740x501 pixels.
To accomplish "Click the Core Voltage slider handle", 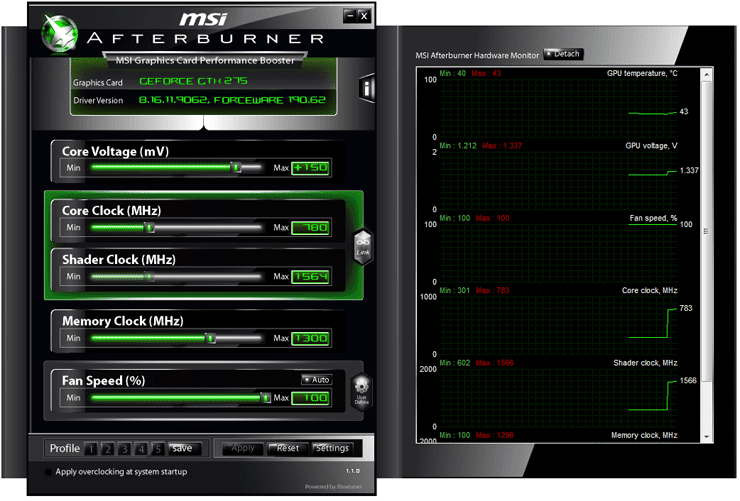I will point(236,168).
